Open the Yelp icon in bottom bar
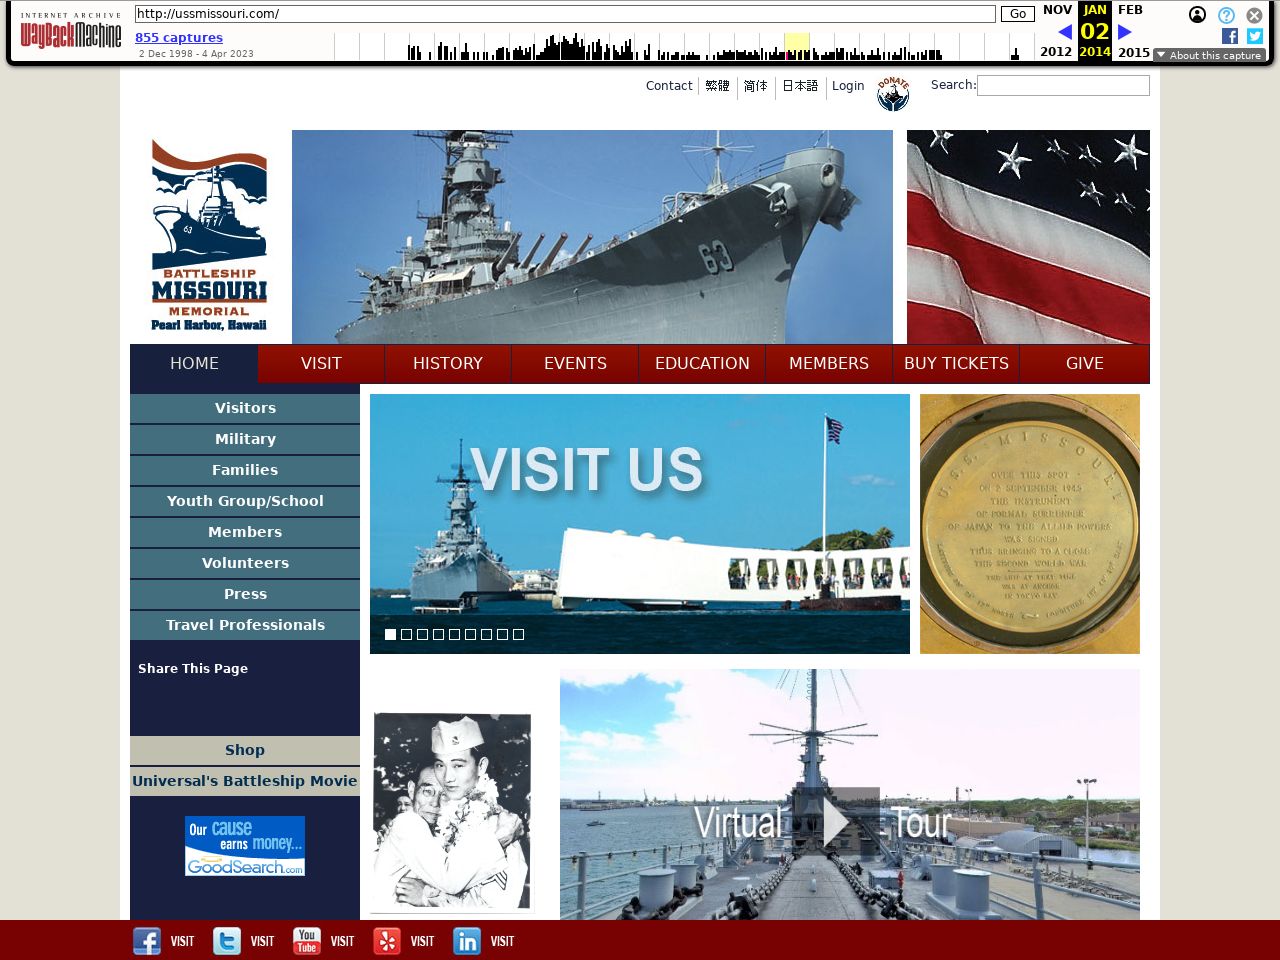The height and width of the screenshot is (960, 1280). 387,941
